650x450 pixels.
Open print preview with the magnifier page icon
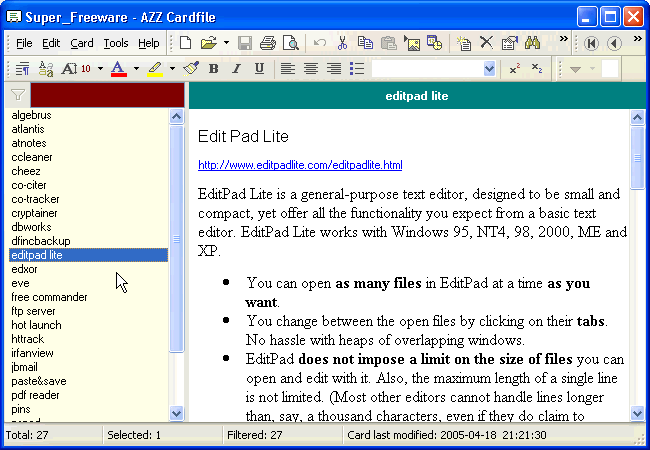pyautogui.click(x=291, y=43)
